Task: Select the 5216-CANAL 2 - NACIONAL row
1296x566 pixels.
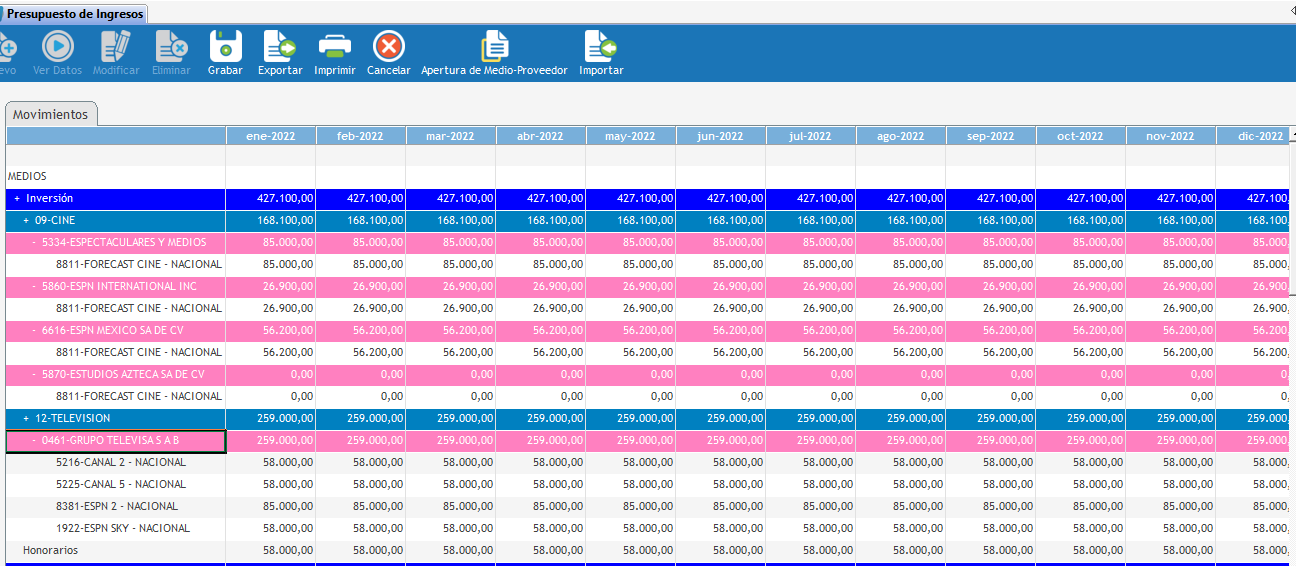Action: (x=121, y=462)
